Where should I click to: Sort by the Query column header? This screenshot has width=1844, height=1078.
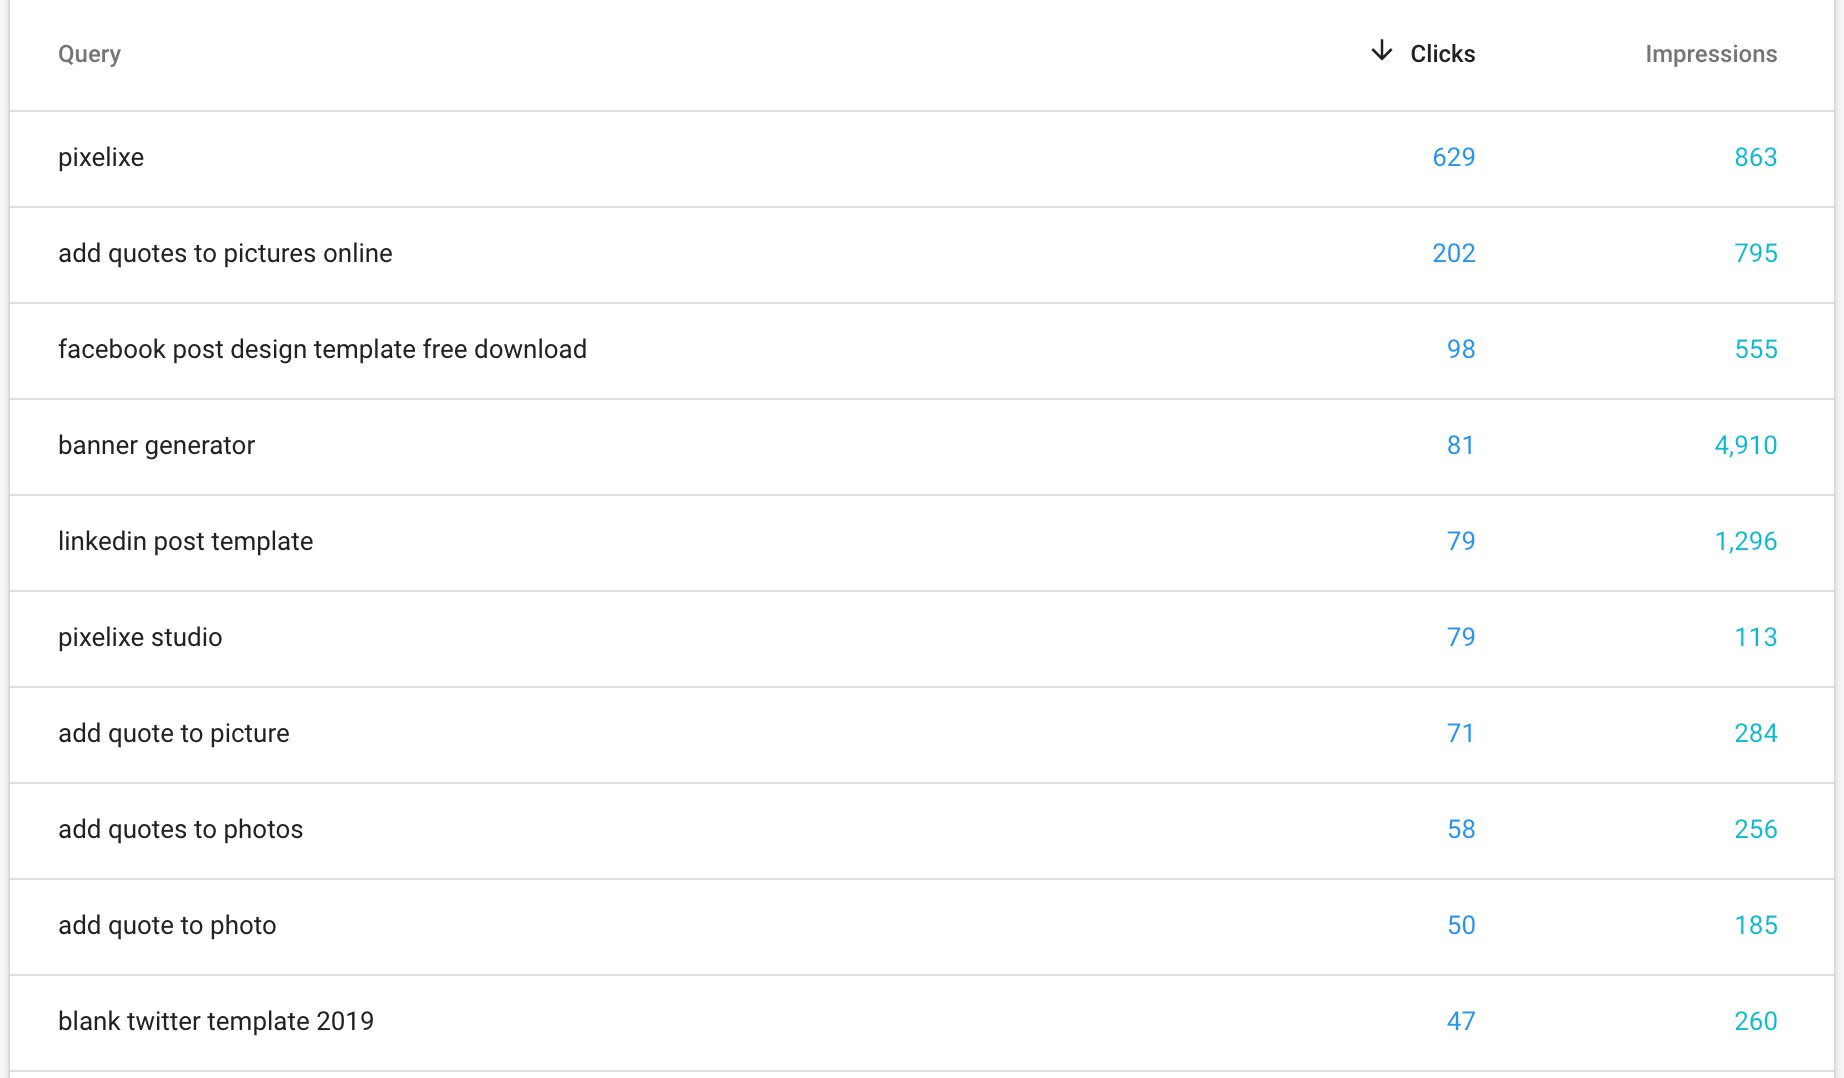(89, 55)
